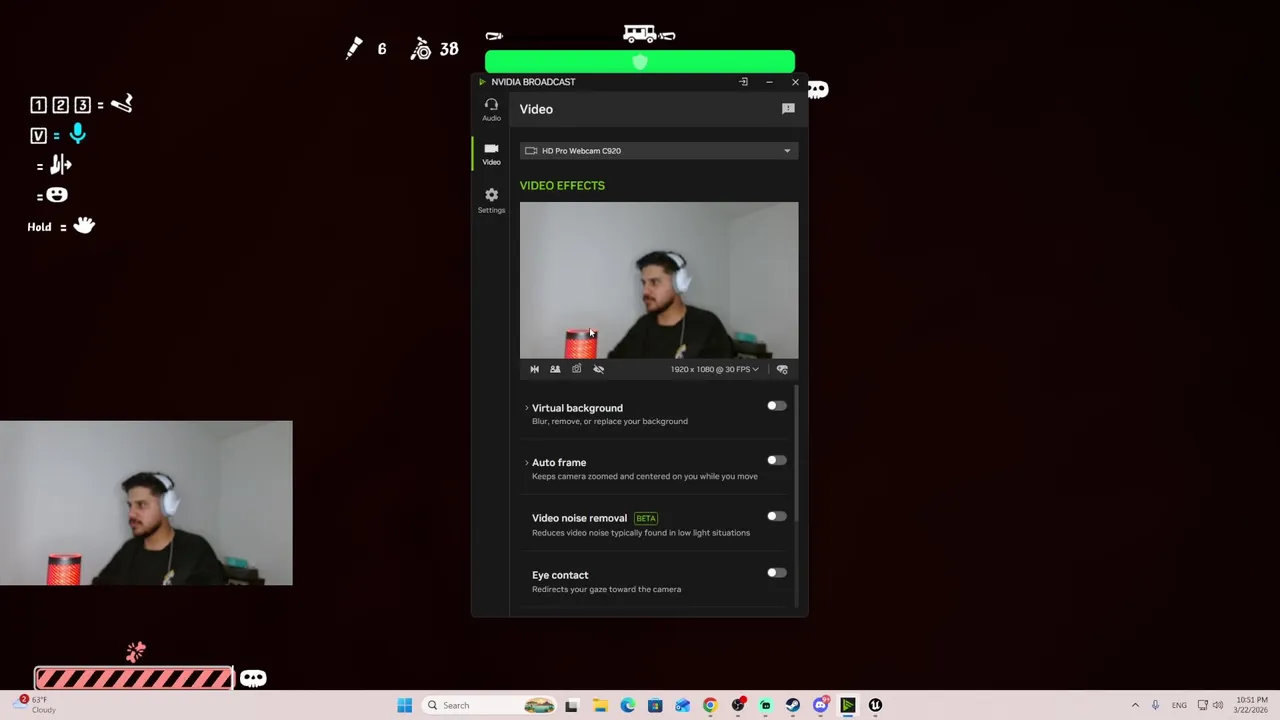
Task: Click the BETA badge next to Video noise removal
Action: click(646, 518)
